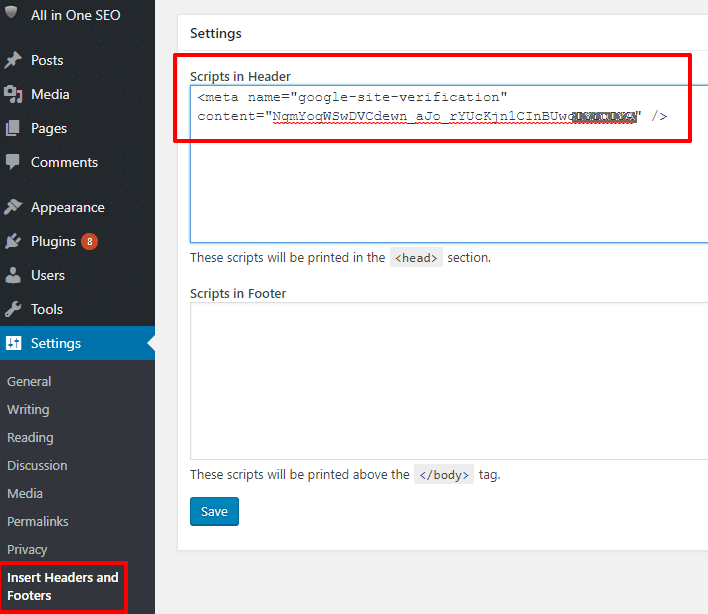Open Permalinks settings submenu

[x=37, y=521]
